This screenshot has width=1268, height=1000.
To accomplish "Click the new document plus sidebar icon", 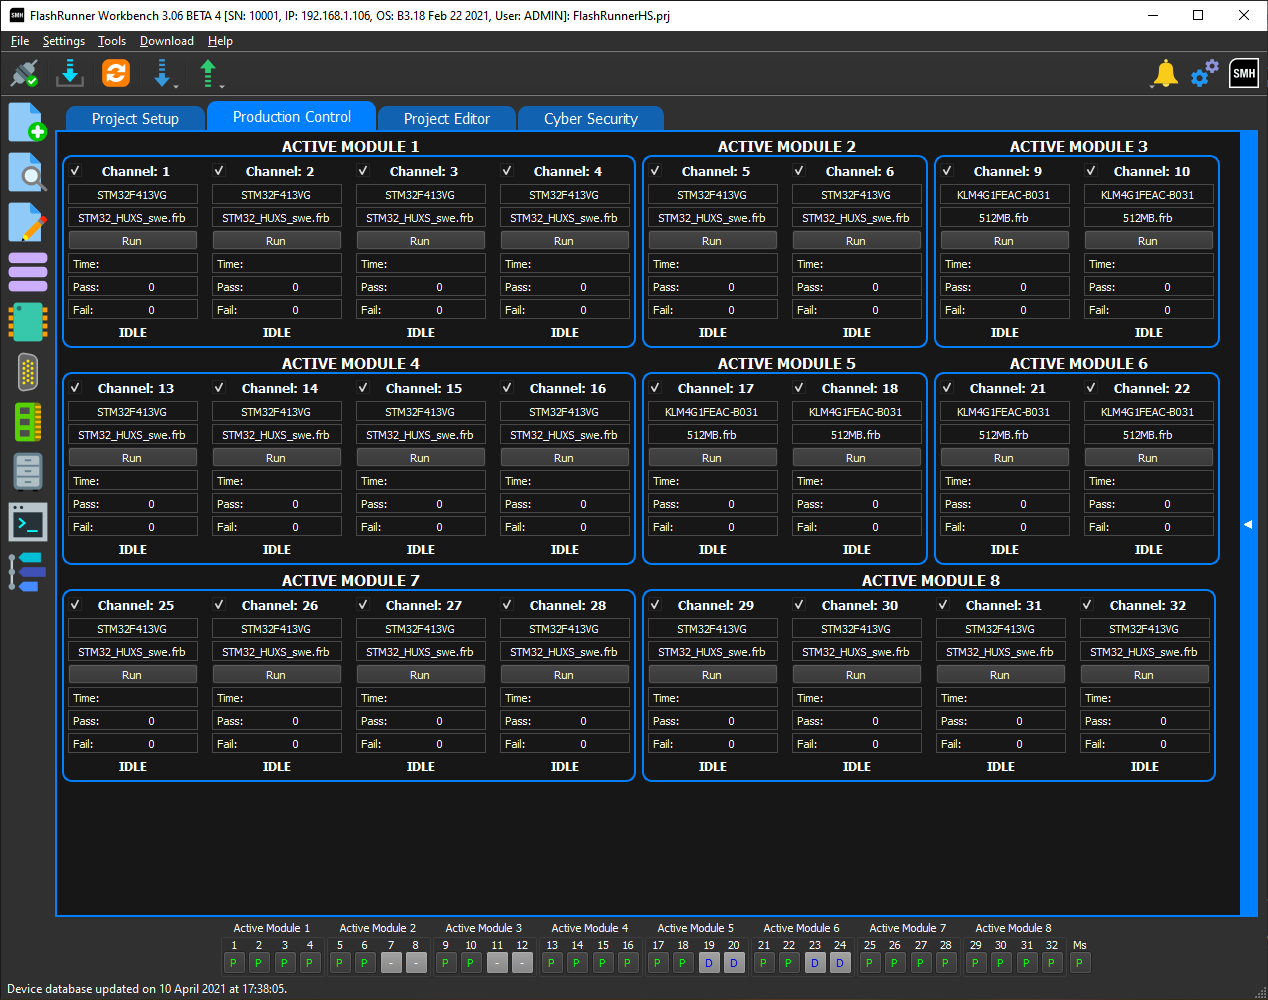I will pos(27,122).
